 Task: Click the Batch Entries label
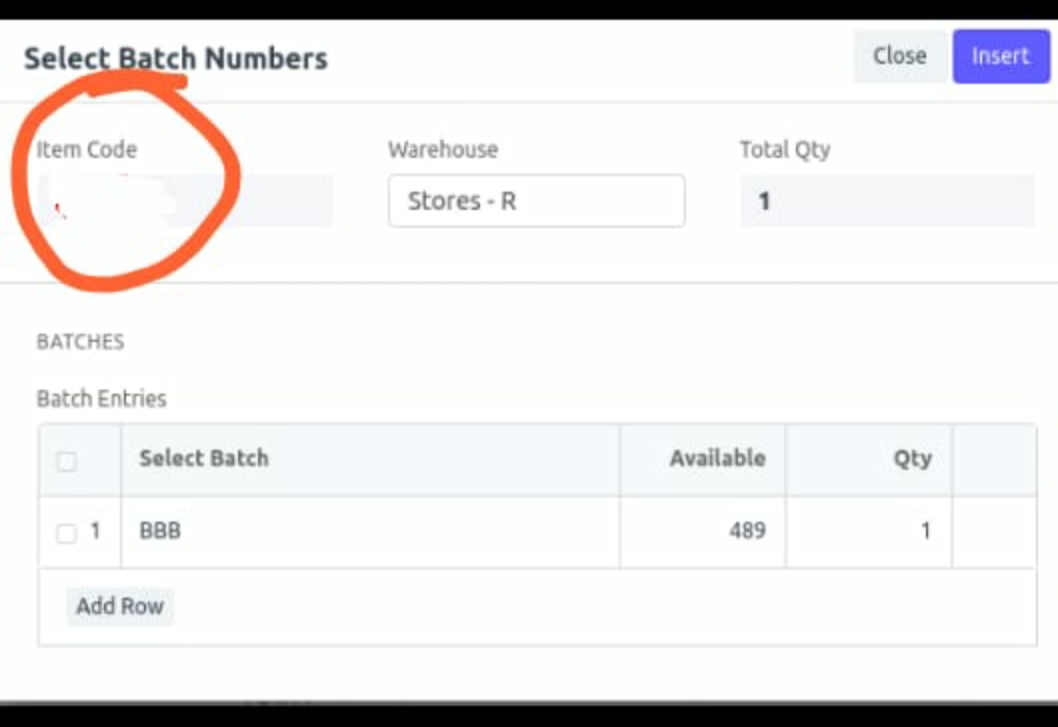[x=101, y=399]
